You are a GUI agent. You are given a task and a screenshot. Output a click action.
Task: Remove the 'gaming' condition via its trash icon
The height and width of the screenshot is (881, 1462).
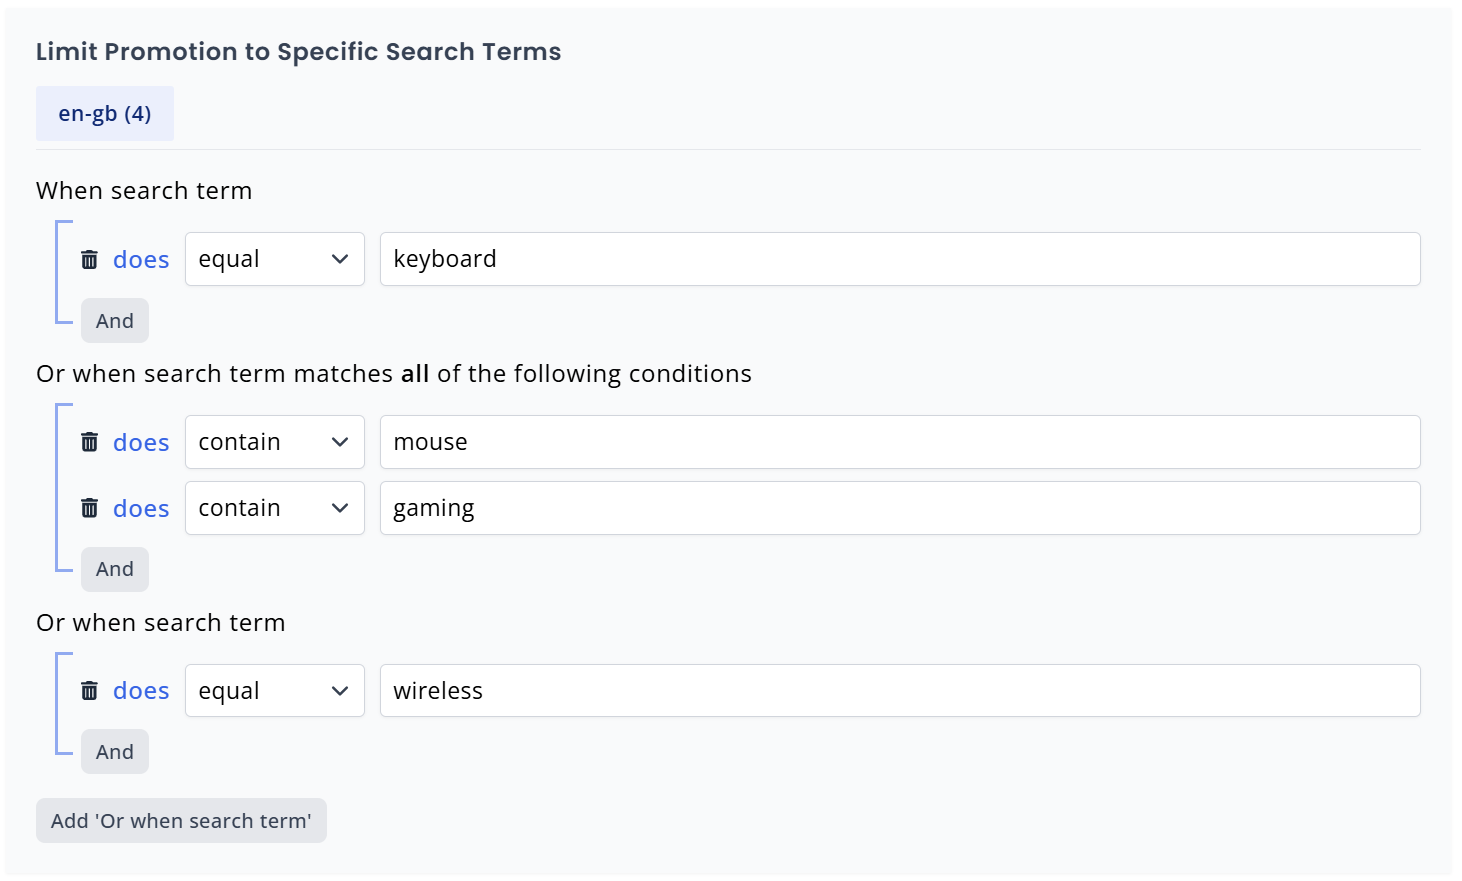[x=89, y=507]
